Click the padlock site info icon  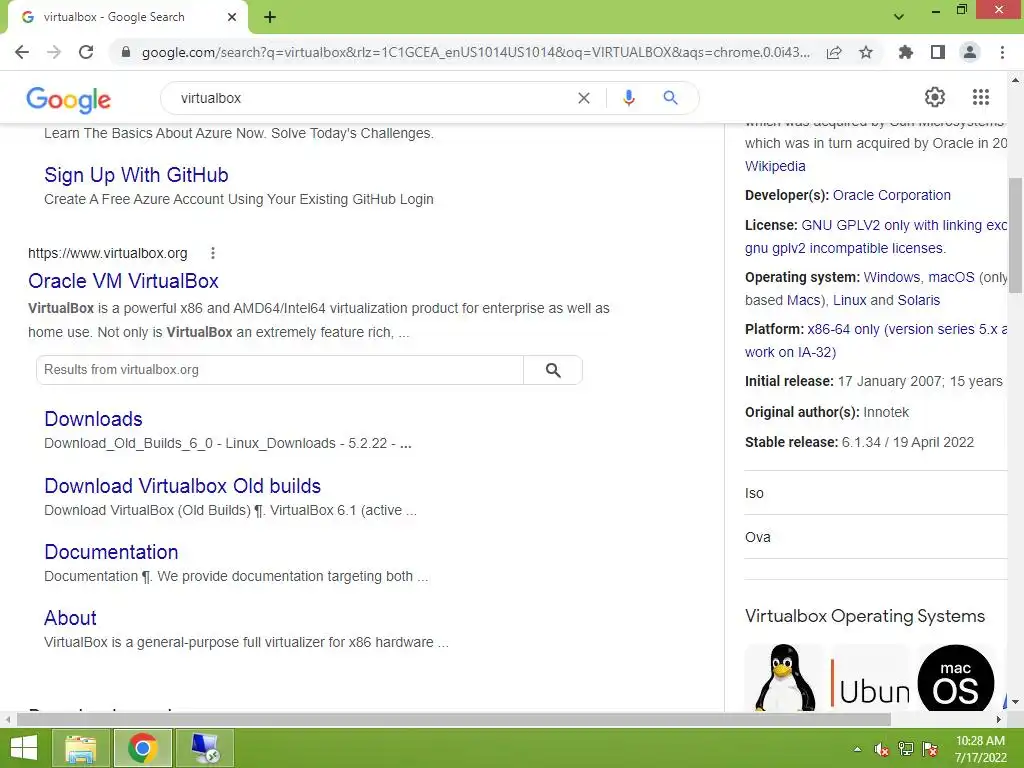[126, 52]
